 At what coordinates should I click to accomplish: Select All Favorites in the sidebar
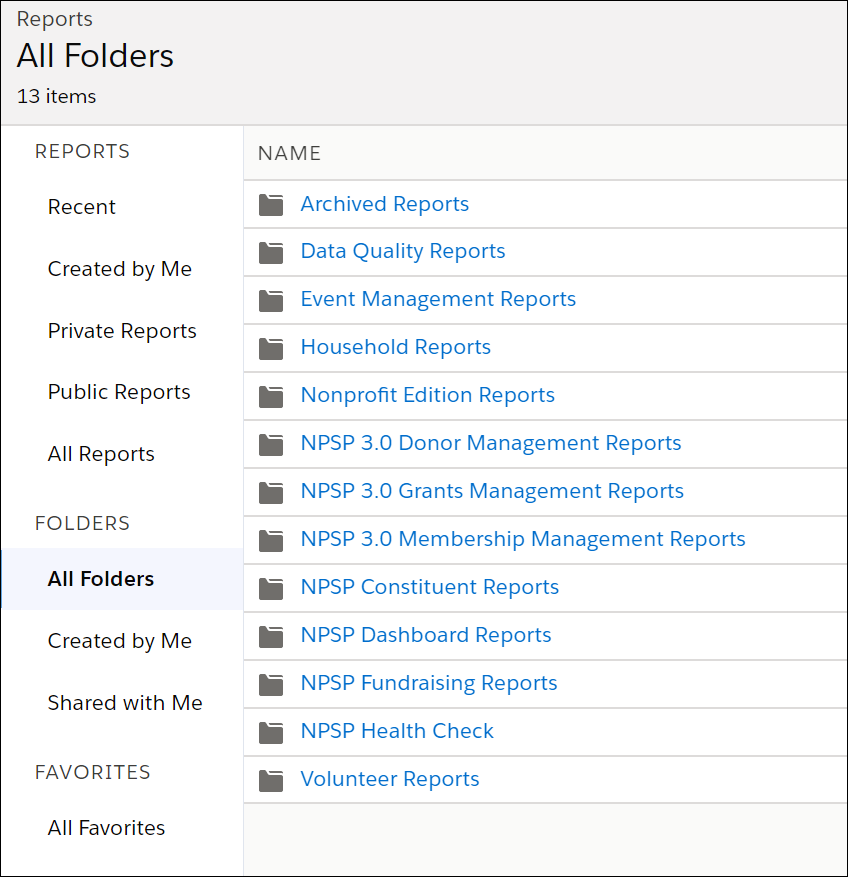point(106,828)
